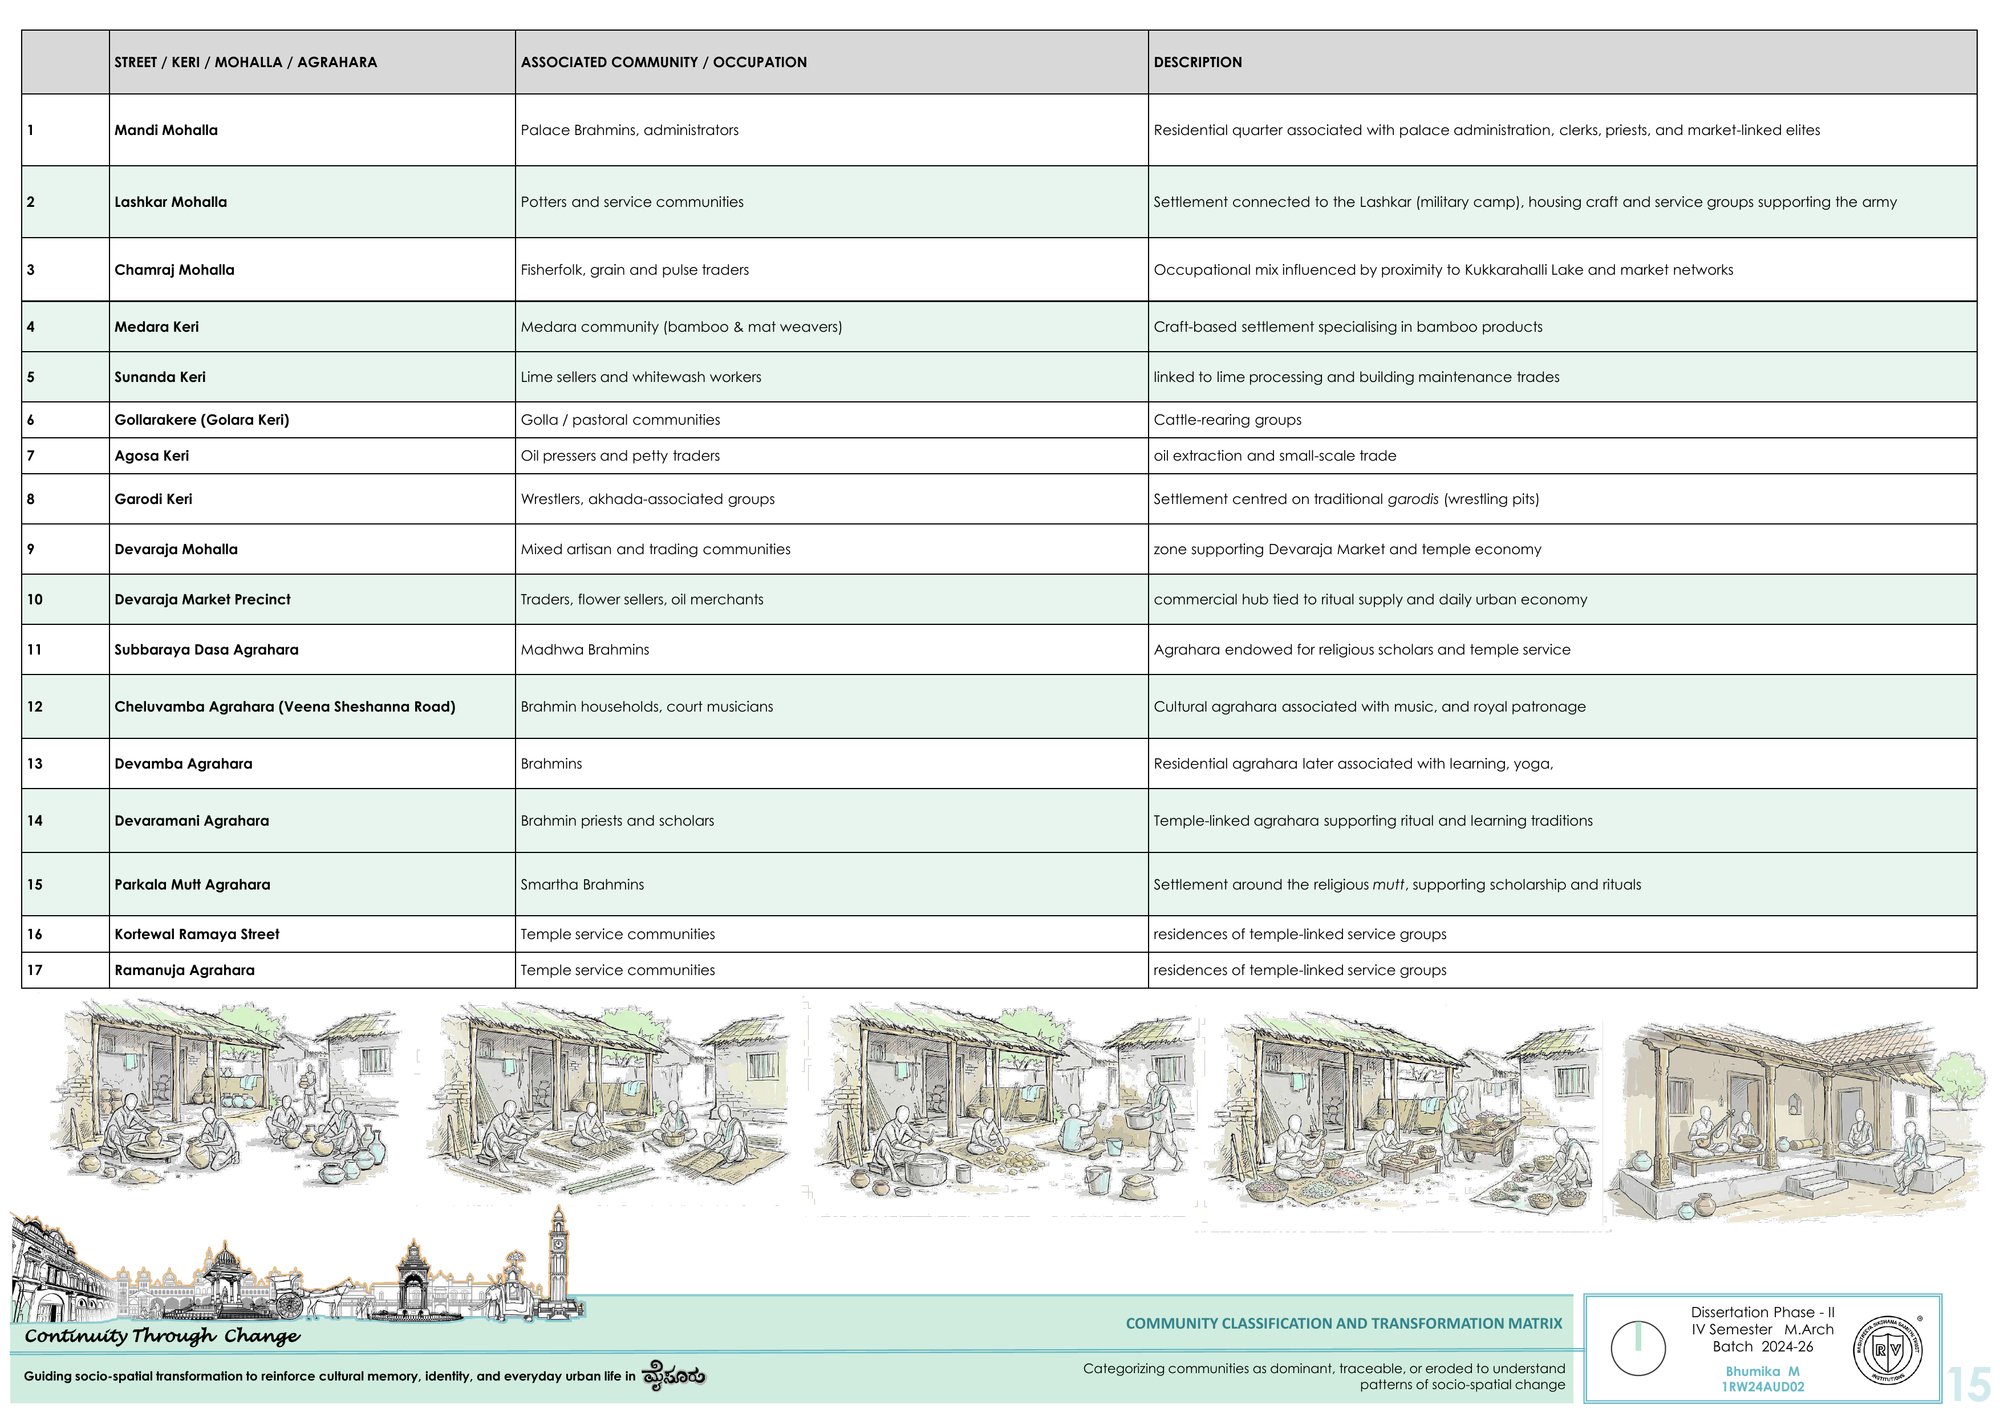Click the RV institution crest logo
Image resolution: width=2000 pixels, height=1414 pixels.
(x=1887, y=1350)
